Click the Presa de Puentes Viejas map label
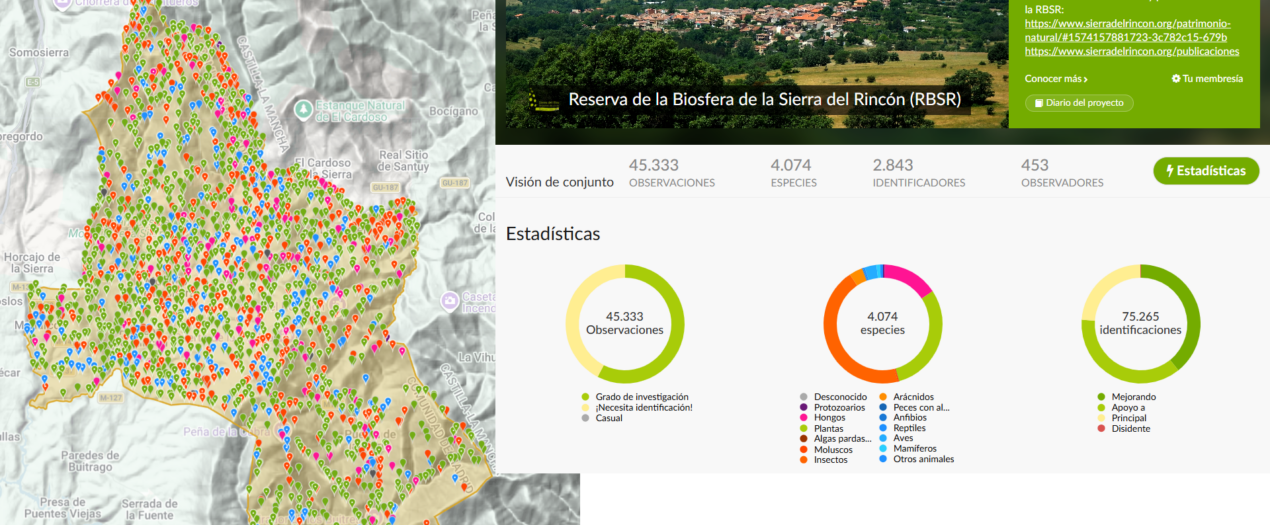This screenshot has width=1270, height=525. [63, 508]
